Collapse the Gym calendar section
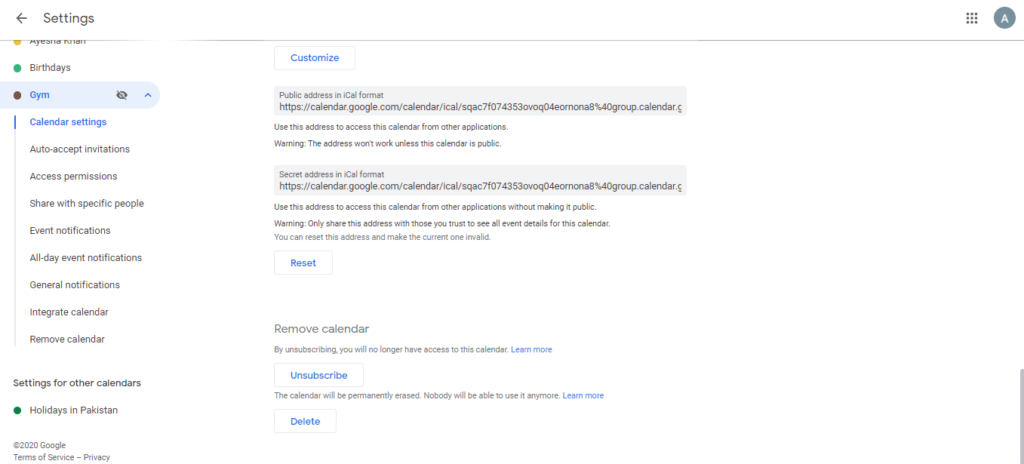Viewport: 1024px width, 464px height. click(148, 95)
